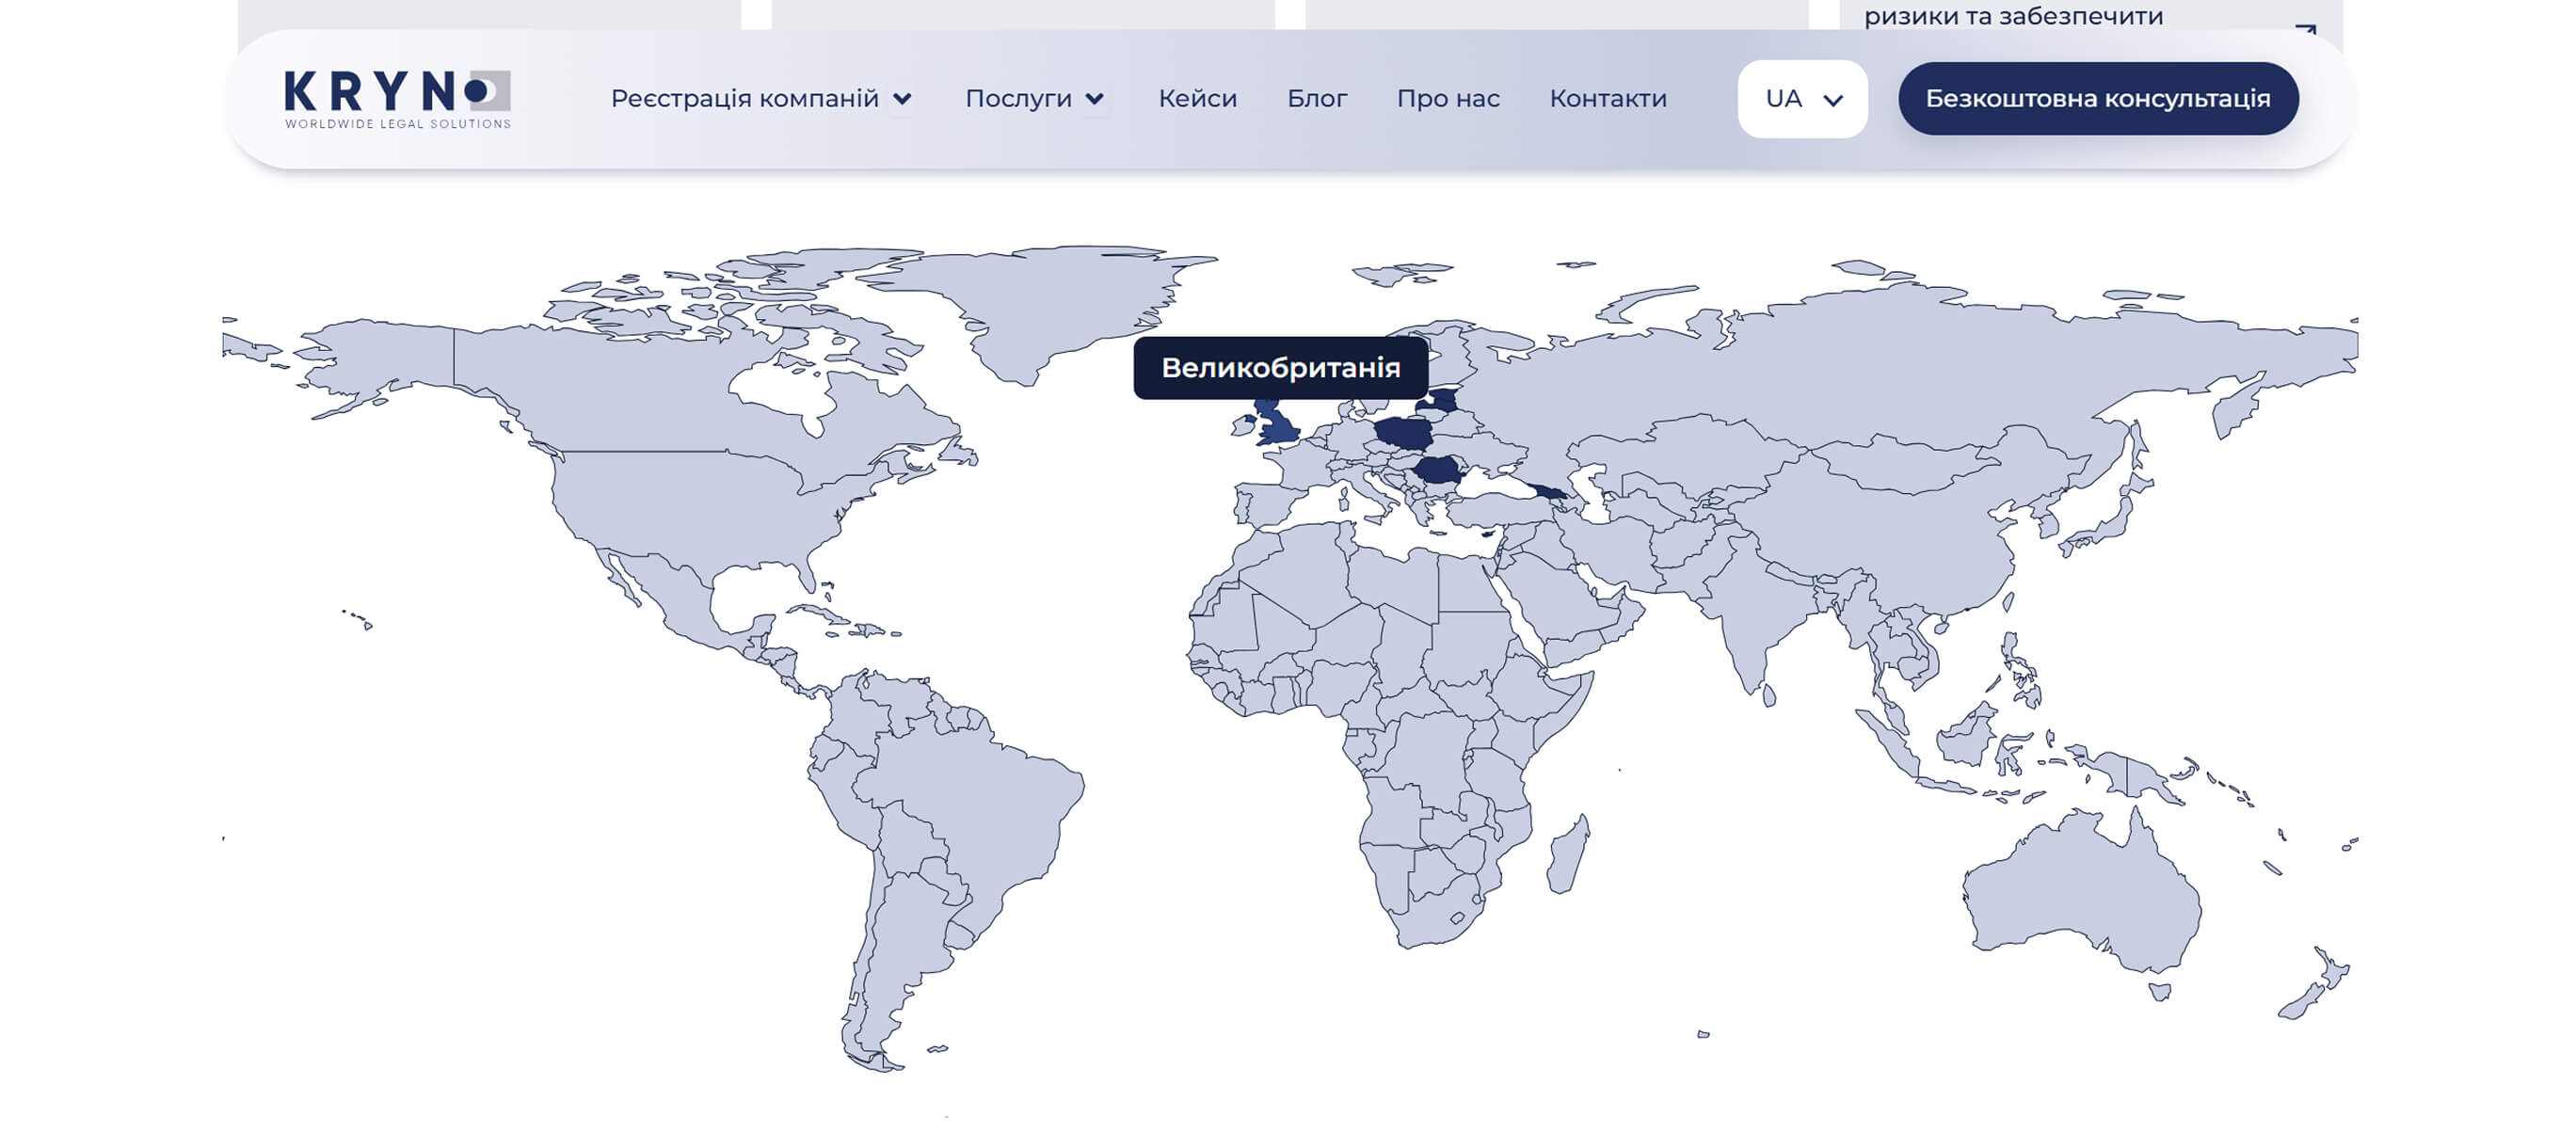Select highlighted Romania on the map
The height and width of the screenshot is (1148, 2576).
click(x=1439, y=469)
